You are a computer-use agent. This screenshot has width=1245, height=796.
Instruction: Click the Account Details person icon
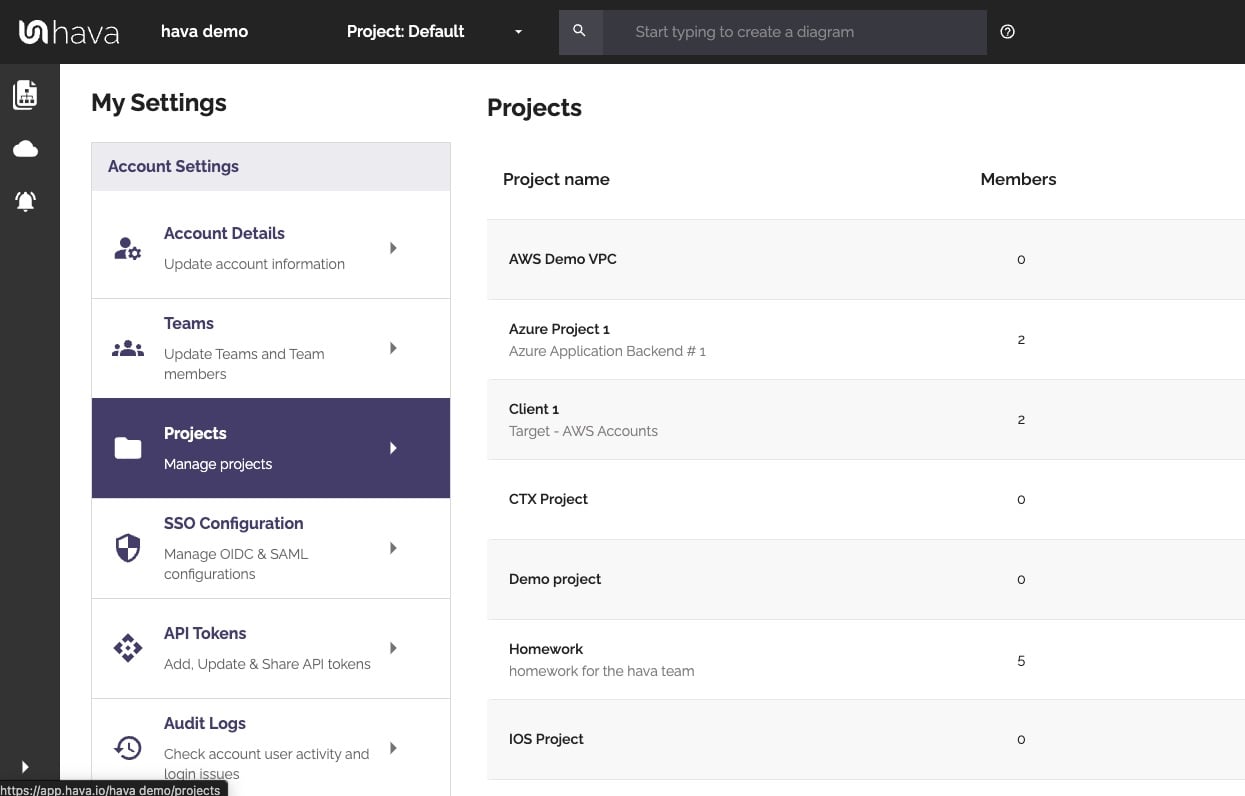tap(128, 247)
